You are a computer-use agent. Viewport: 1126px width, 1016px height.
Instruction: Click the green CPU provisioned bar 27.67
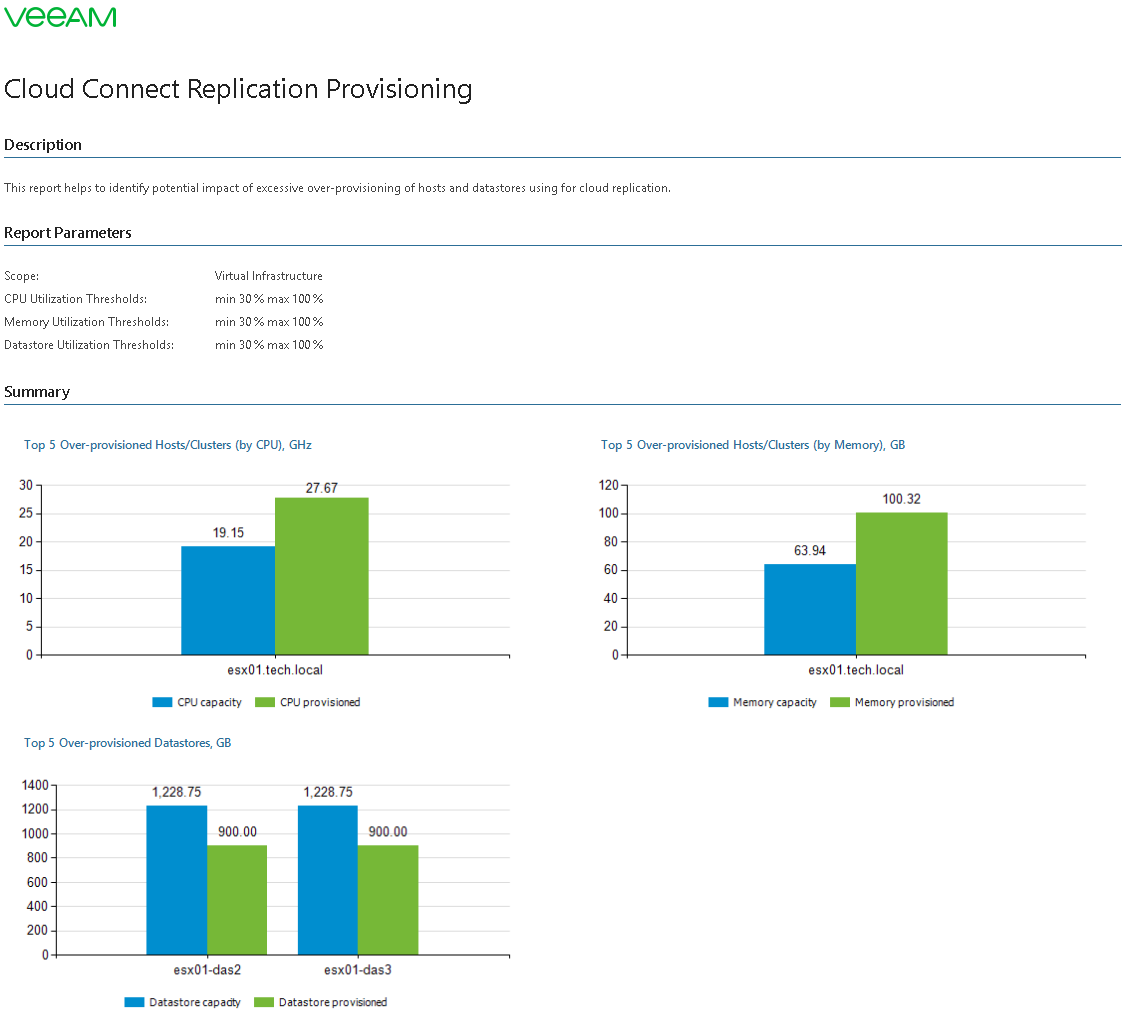click(x=322, y=576)
